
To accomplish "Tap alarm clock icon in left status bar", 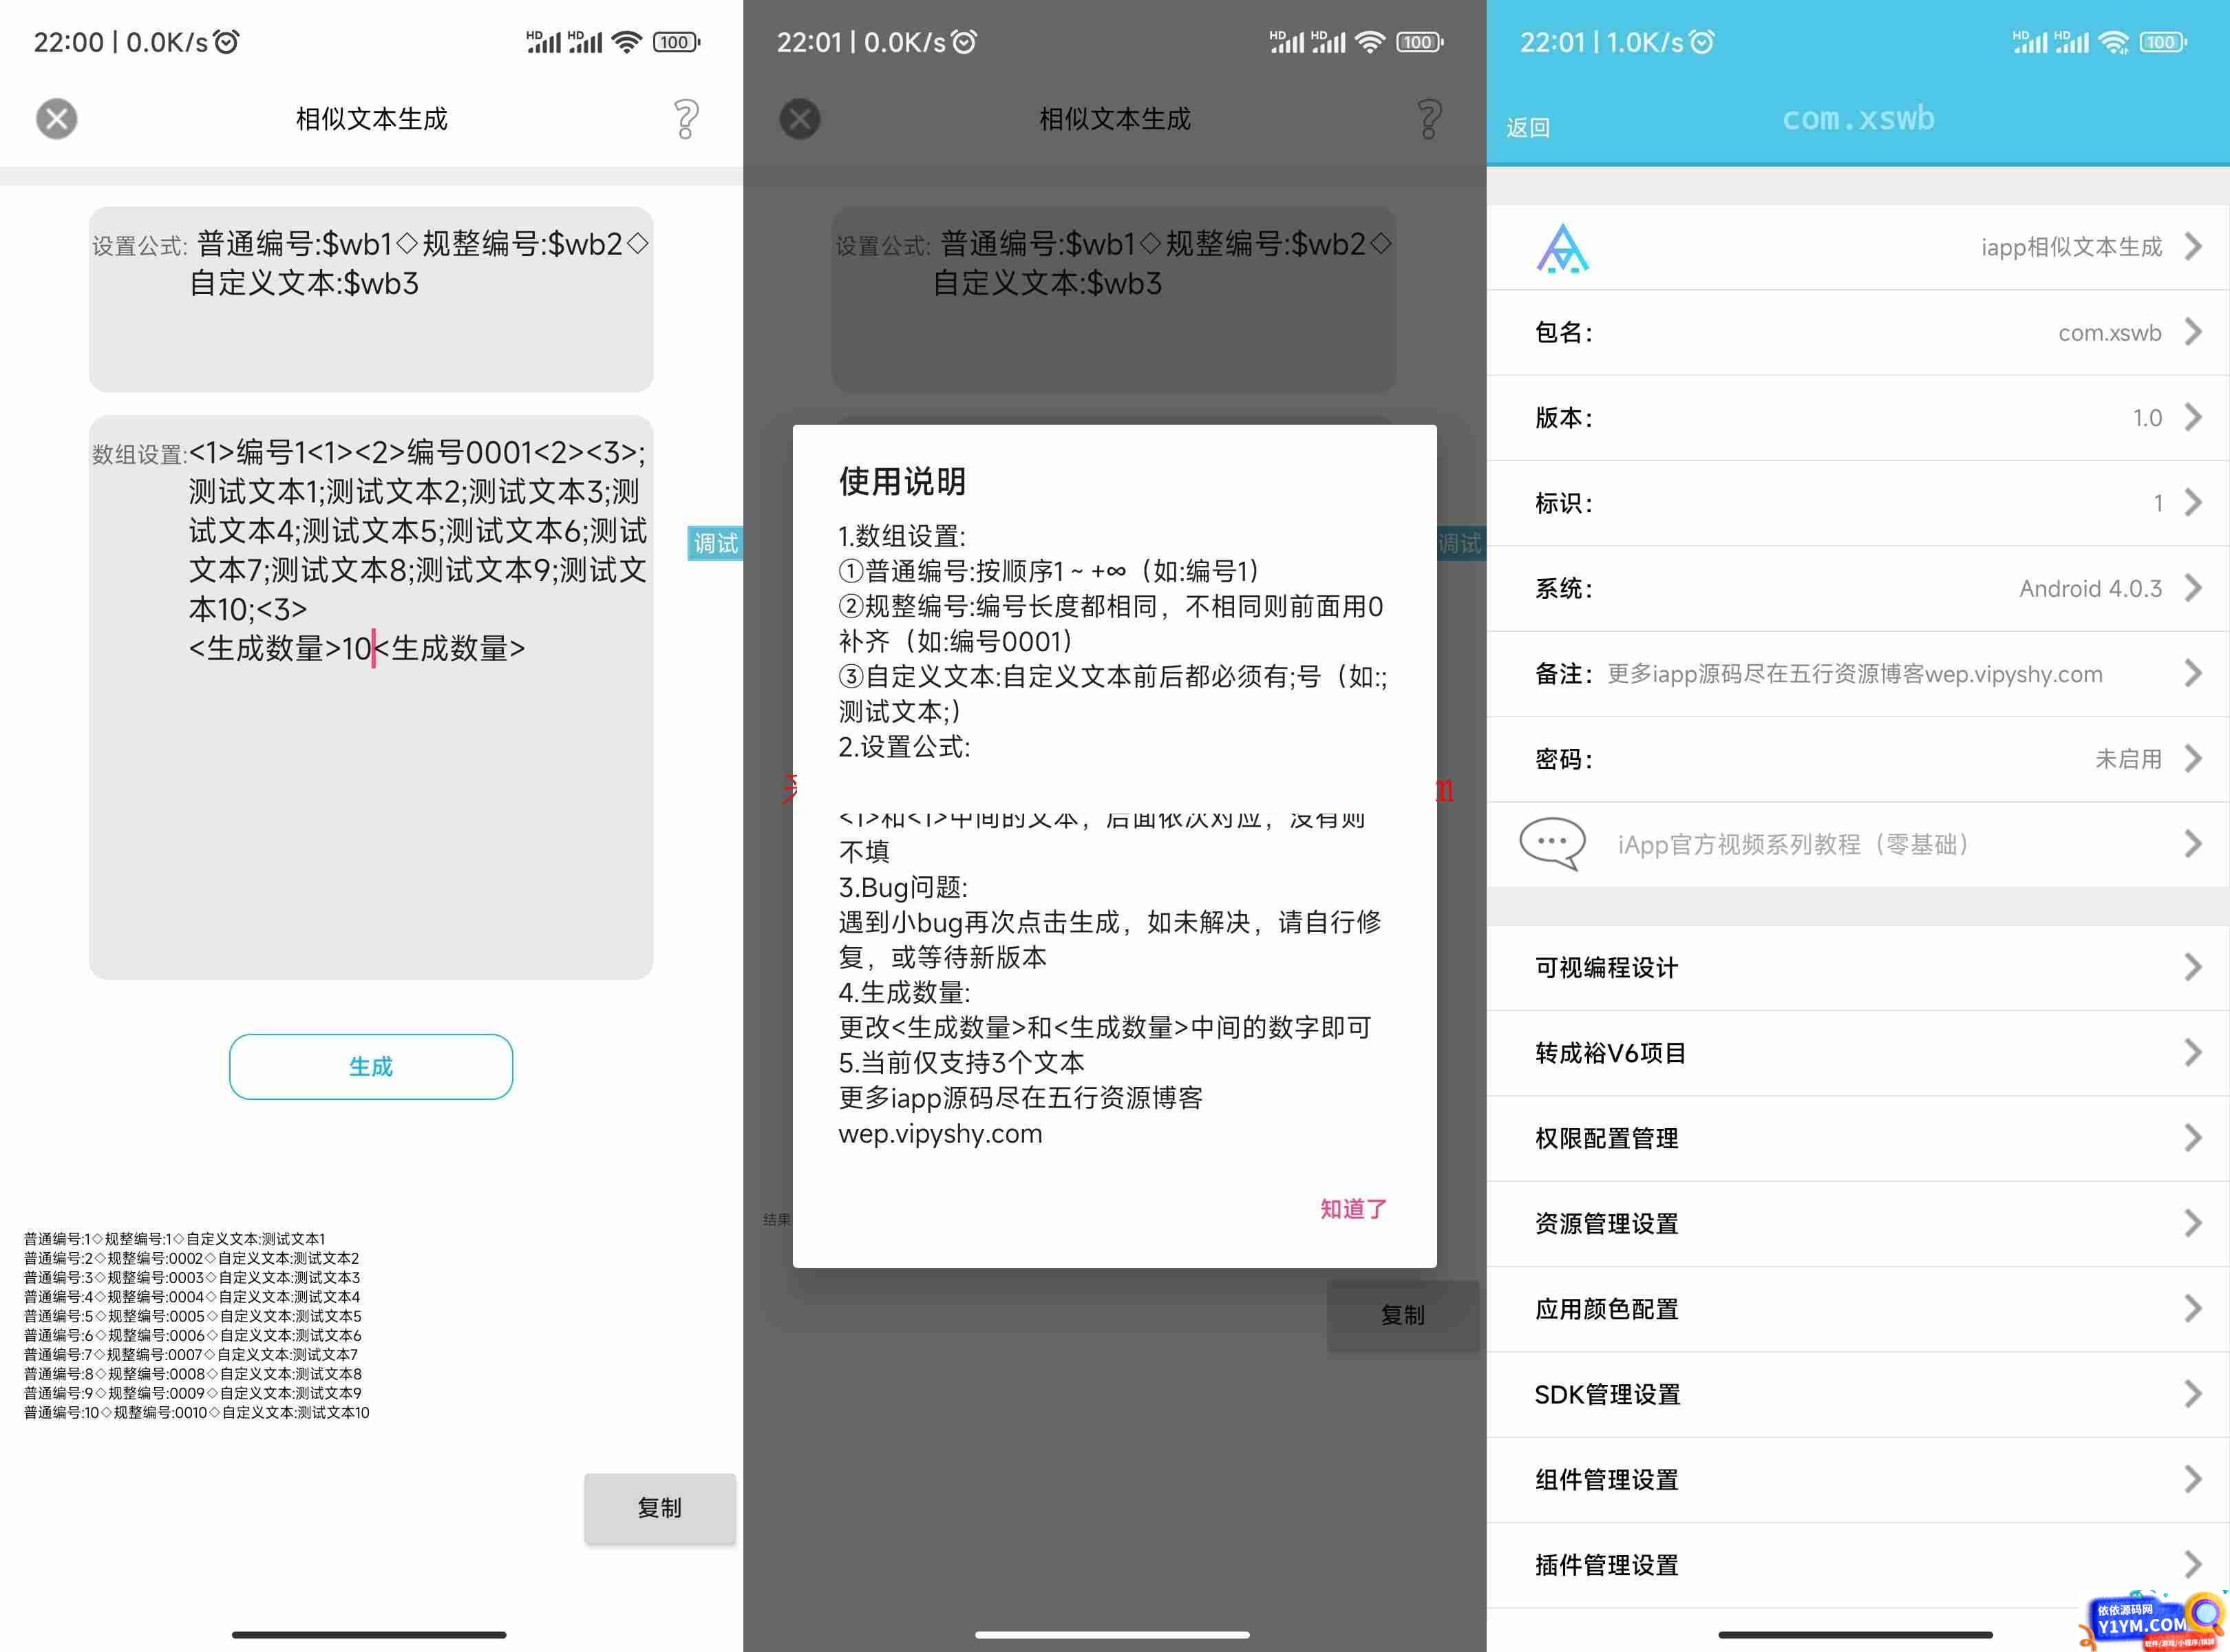I will 227,42.
